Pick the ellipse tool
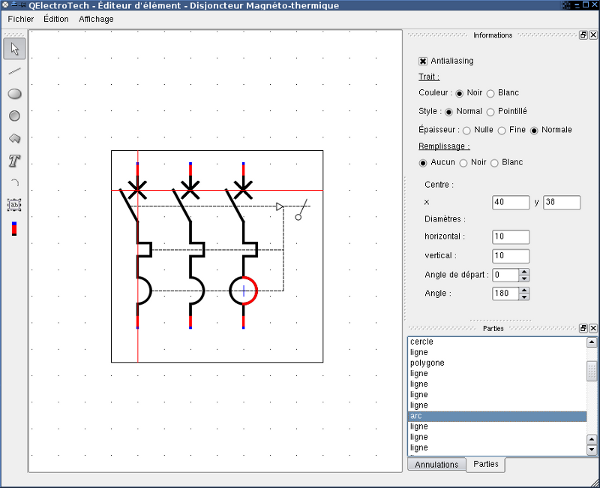Image resolution: width=600 pixels, height=488 pixels. point(15,93)
